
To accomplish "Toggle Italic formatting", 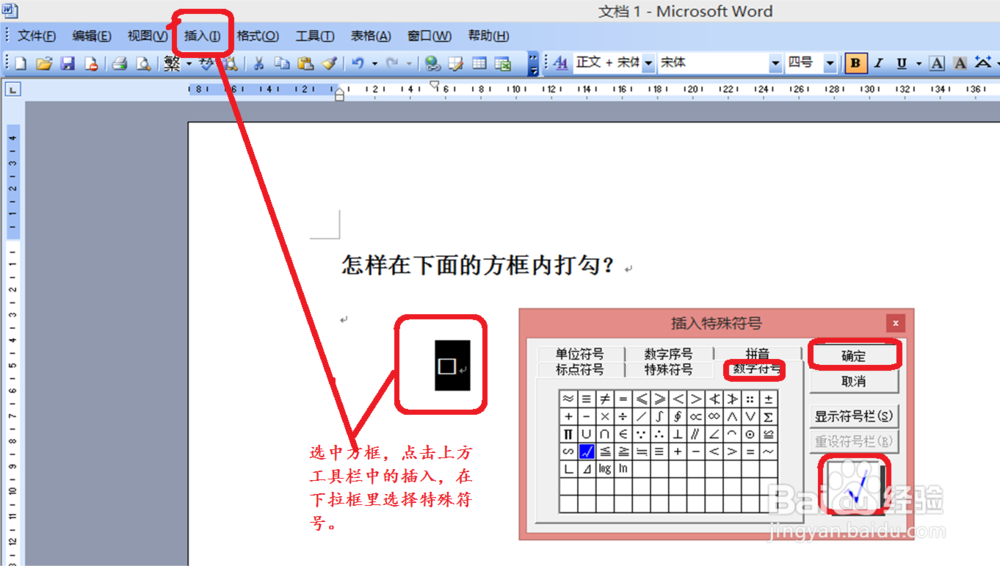I will coord(878,63).
